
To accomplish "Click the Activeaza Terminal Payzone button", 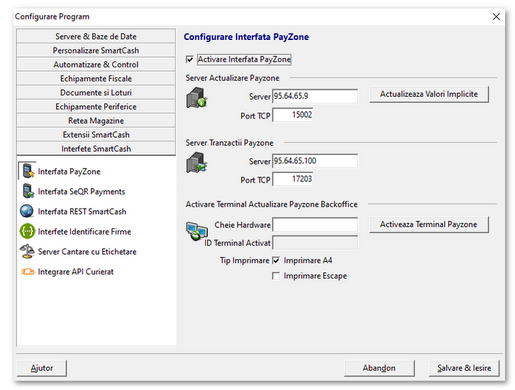I will 429,224.
